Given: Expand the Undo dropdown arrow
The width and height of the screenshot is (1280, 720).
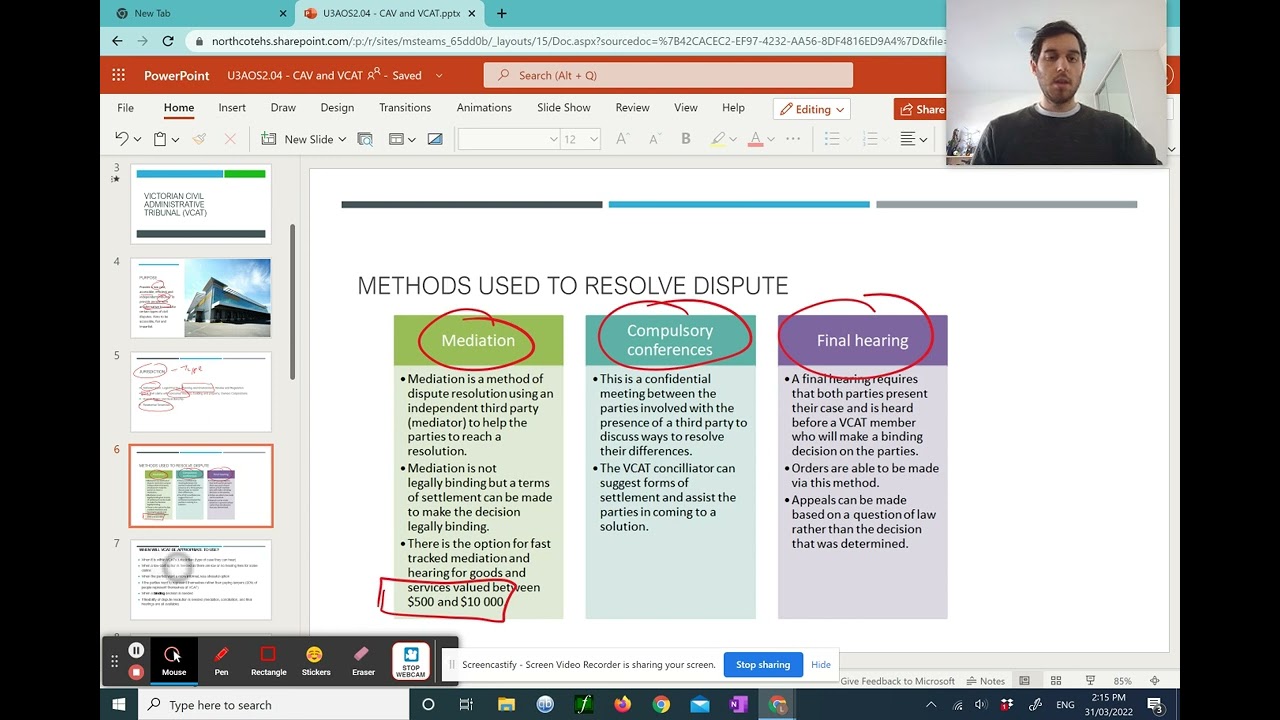Looking at the screenshot, I should (137, 139).
